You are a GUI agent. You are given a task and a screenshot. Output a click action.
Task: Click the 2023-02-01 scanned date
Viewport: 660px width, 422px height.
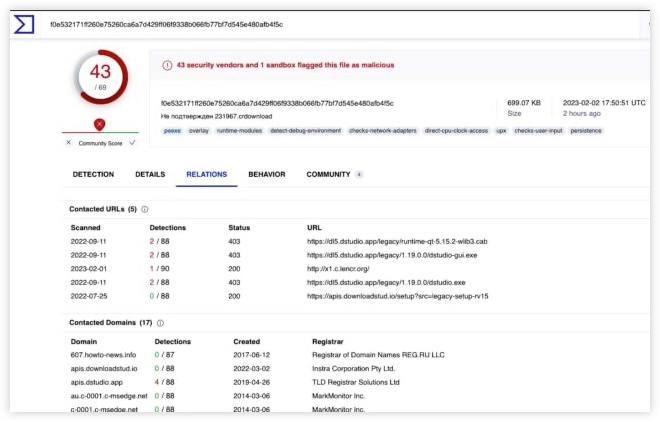click(x=88, y=269)
